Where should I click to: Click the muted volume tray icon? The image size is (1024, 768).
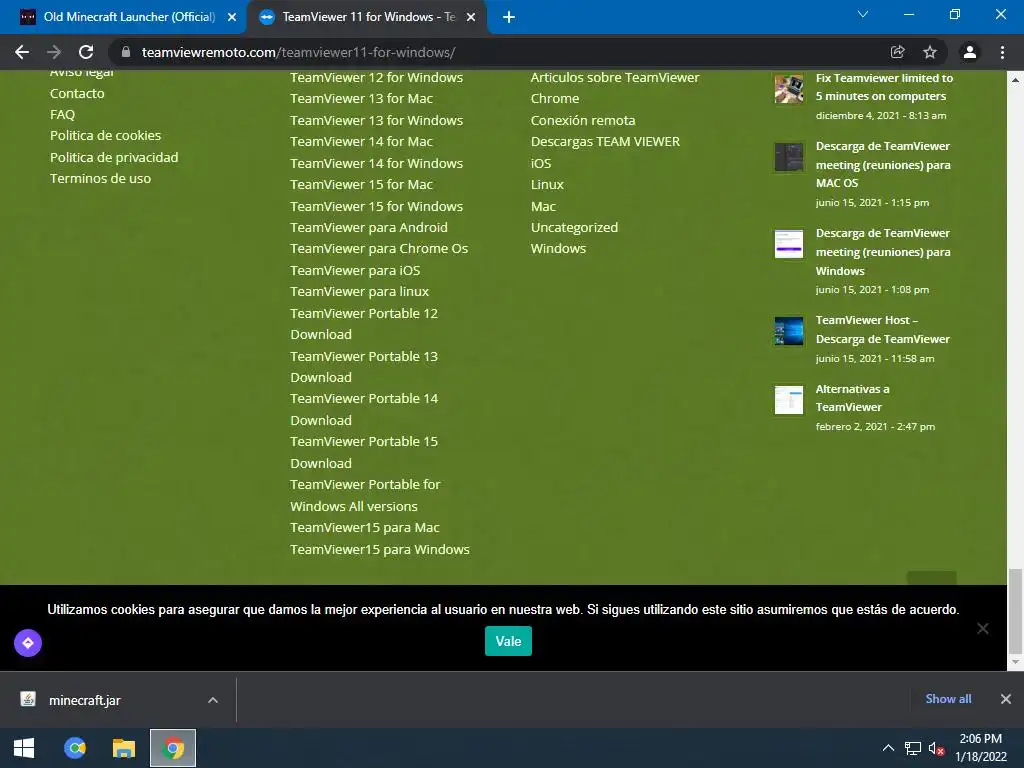936,748
